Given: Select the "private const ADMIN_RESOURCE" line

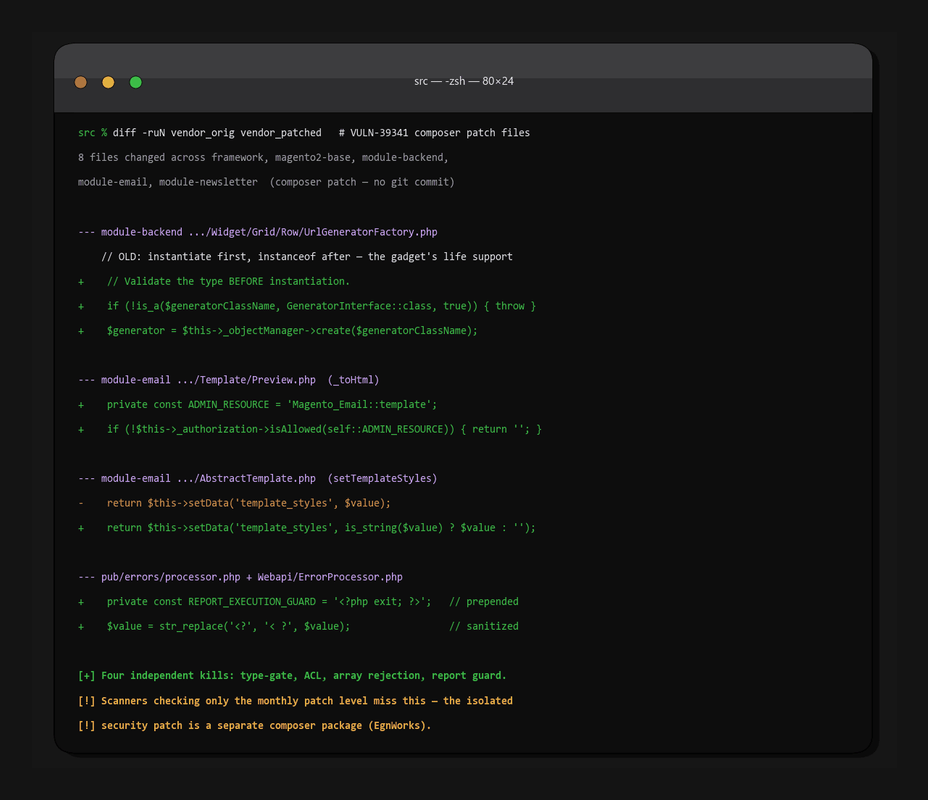Looking at the screenshot, I should click(257, 405).
